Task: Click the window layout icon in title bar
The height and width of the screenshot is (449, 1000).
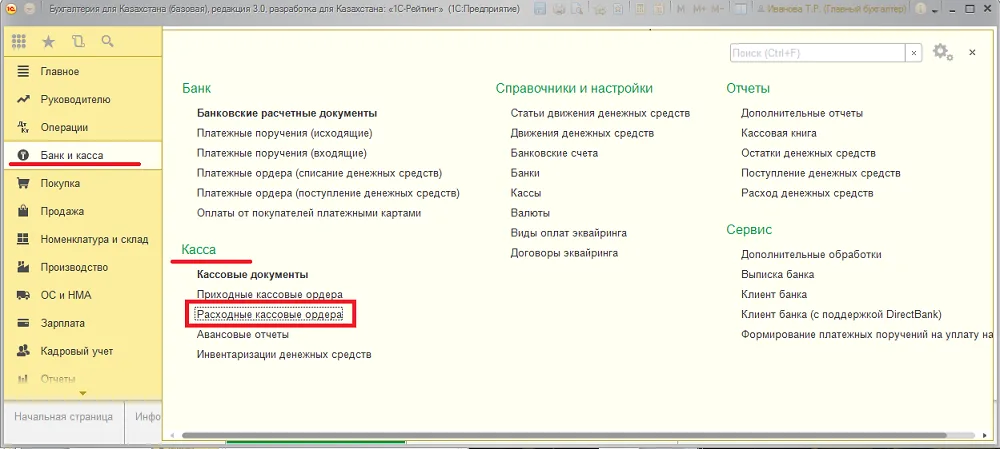Action: (740, 10)
